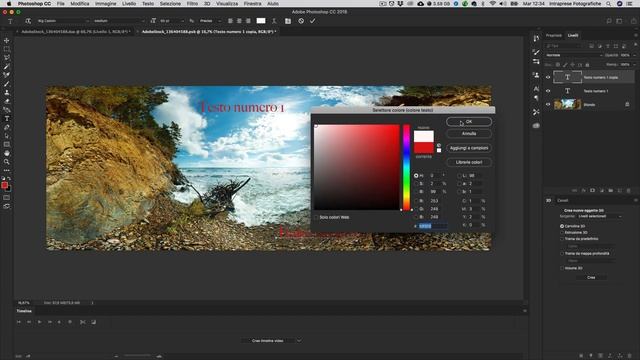The width and height of the screenshot is (640, 360).
Task: Click Crea button in 3D panel
Action: coord(591,278)
